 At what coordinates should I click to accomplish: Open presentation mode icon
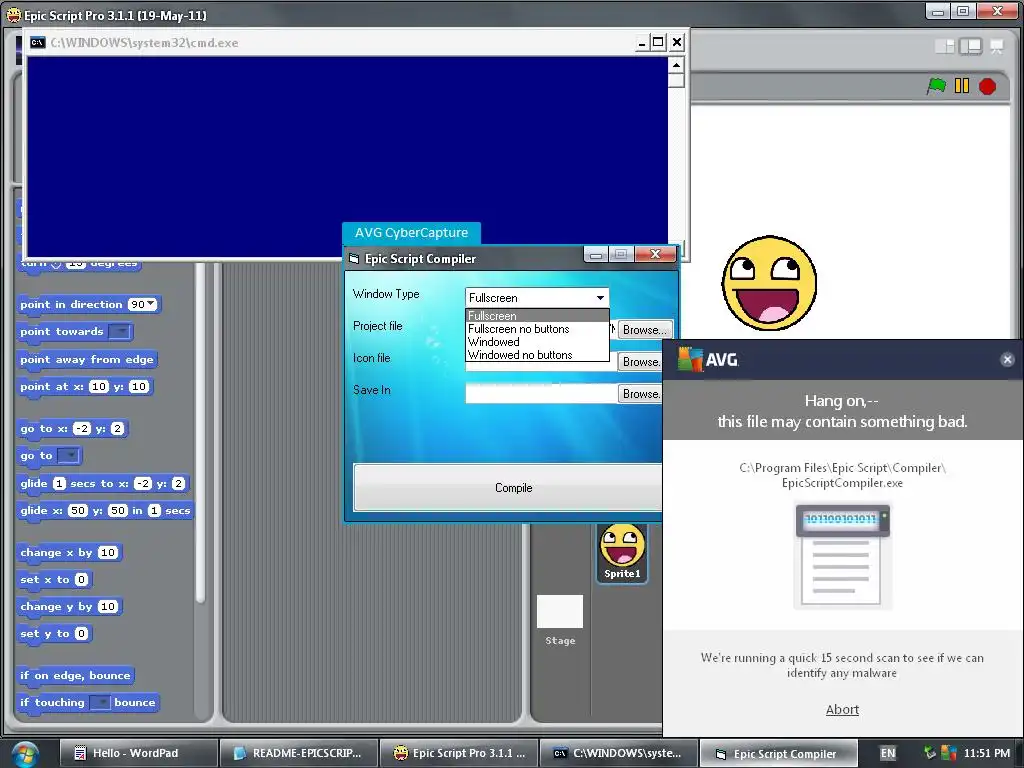[x=997, y=46]
